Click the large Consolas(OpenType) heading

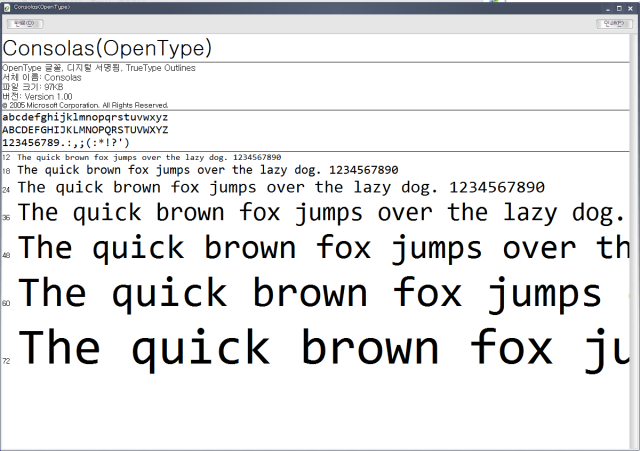pos(107,48)
